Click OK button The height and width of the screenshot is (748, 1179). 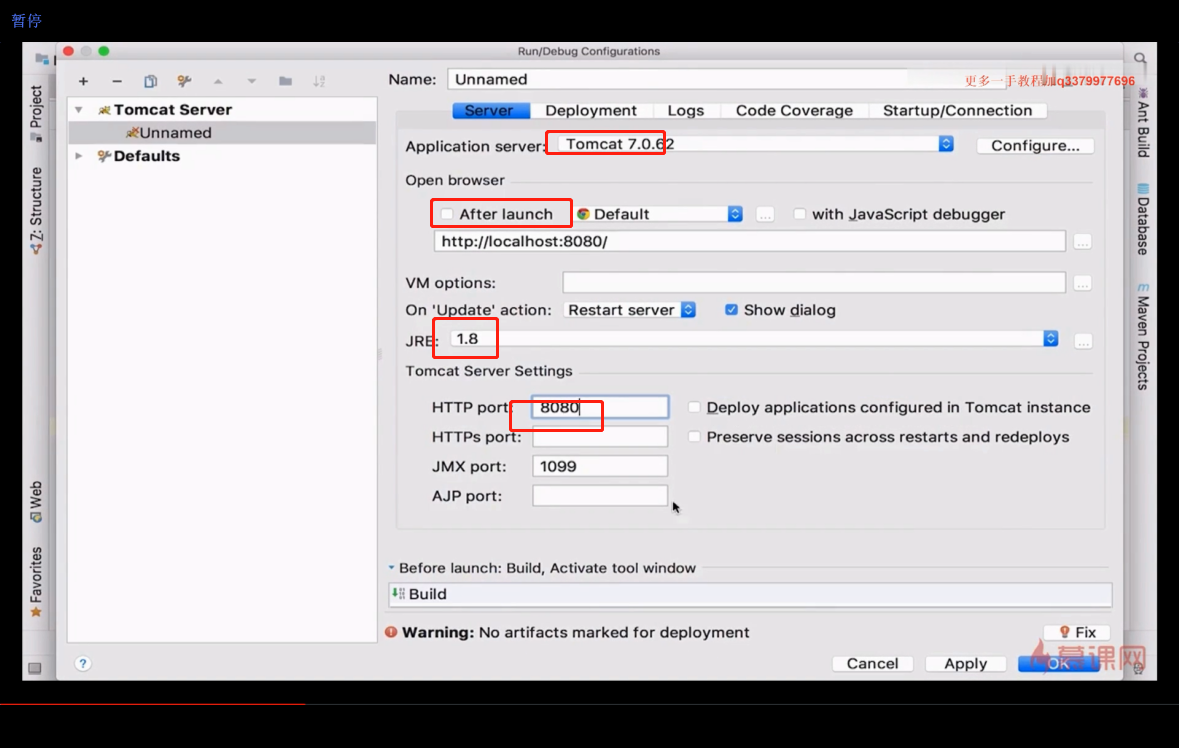(1059, 664)
